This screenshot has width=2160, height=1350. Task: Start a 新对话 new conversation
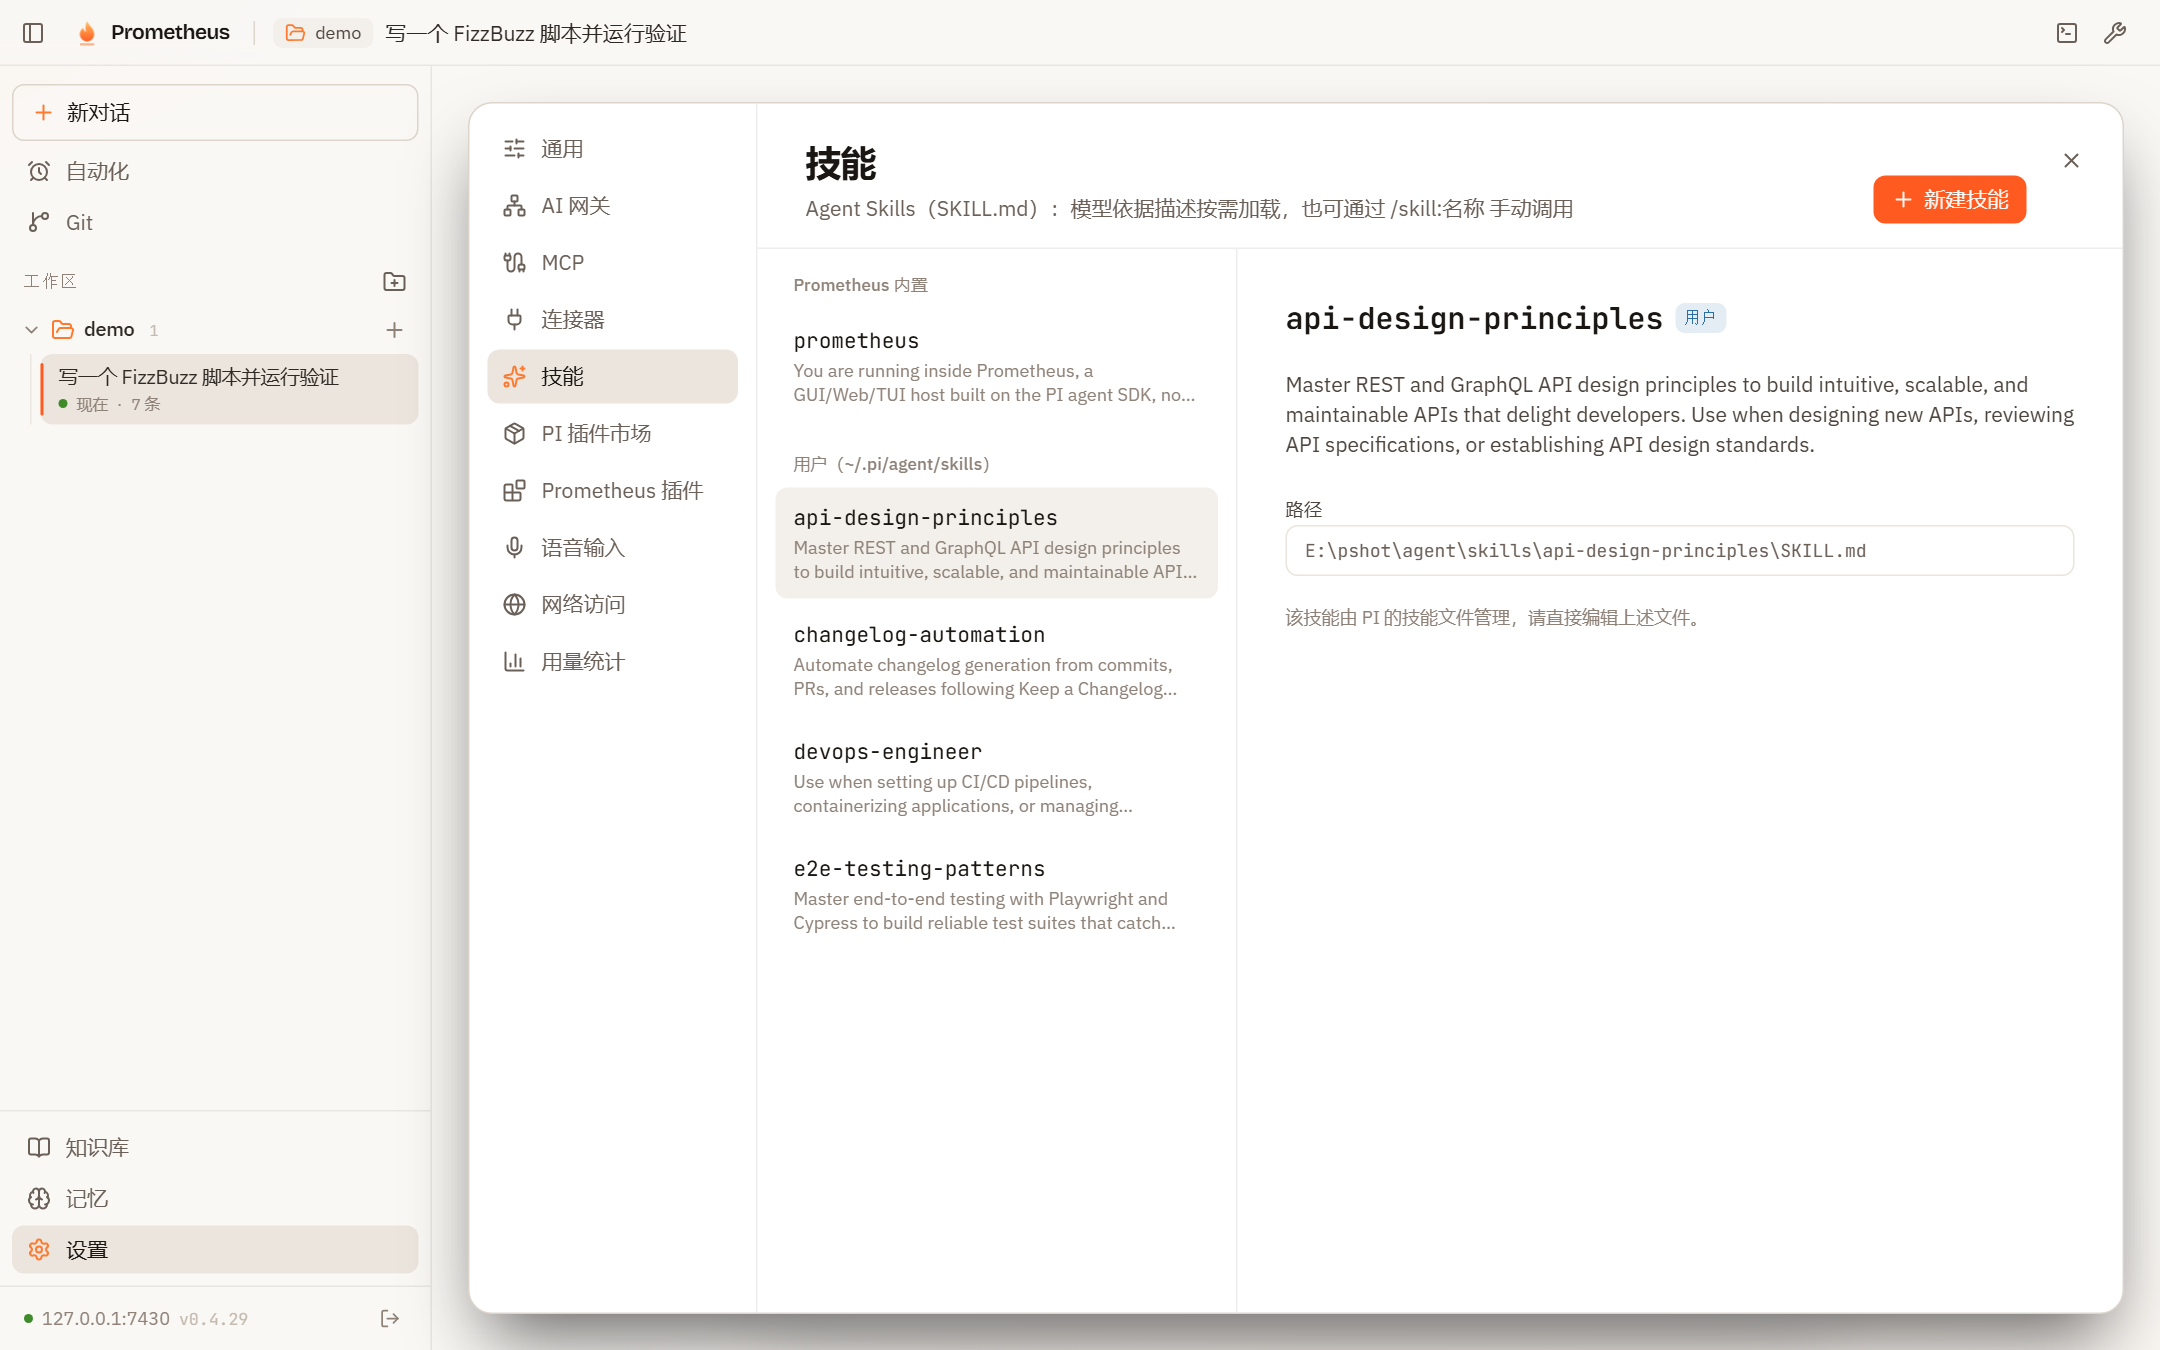click(x=215, y=112)
